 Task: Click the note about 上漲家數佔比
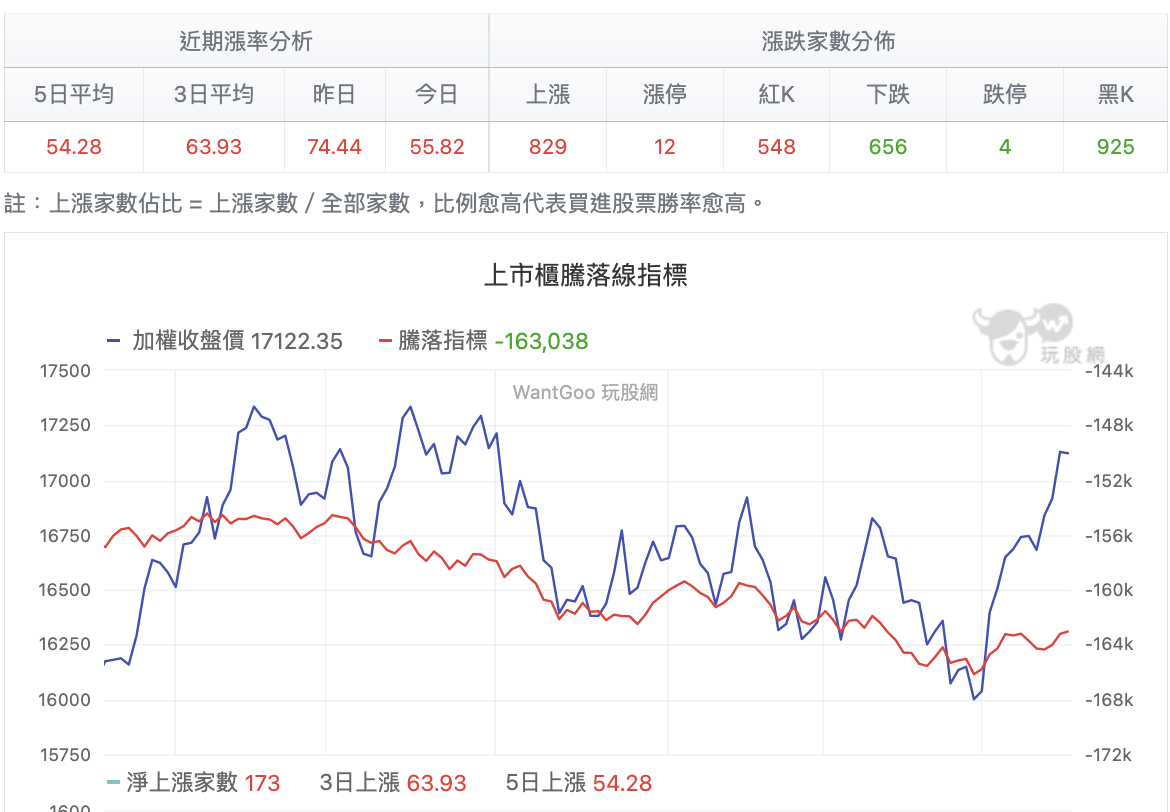pyautogui.click(x=384, y=203)
